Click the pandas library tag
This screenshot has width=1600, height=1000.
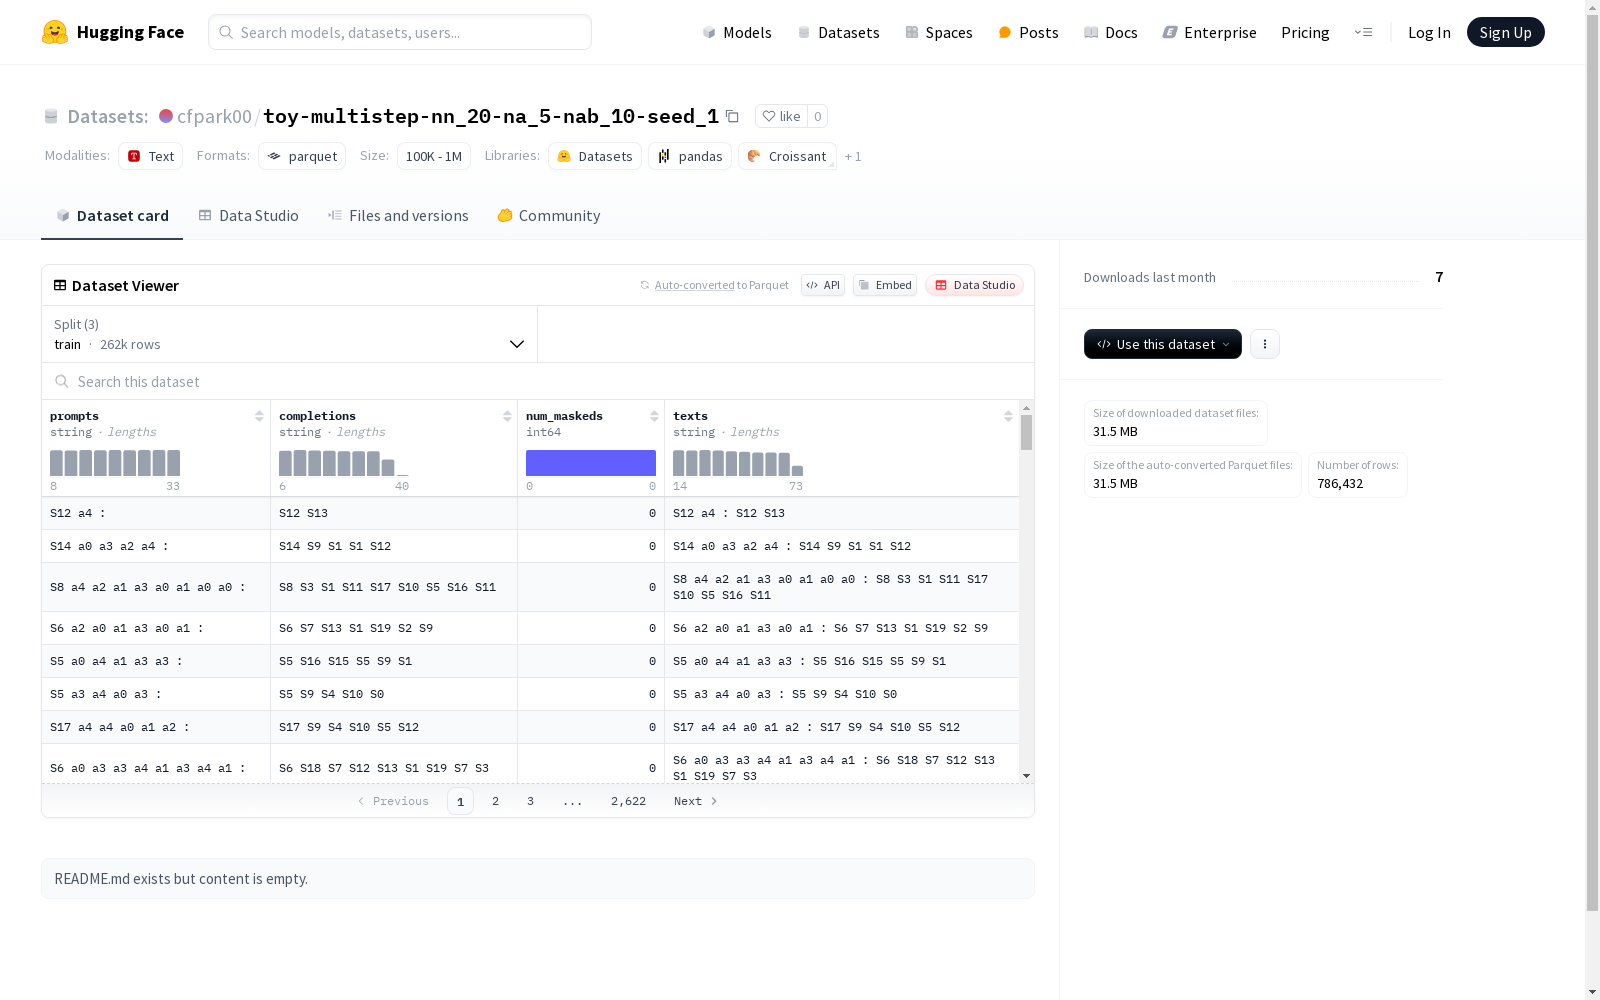(690, 156)
